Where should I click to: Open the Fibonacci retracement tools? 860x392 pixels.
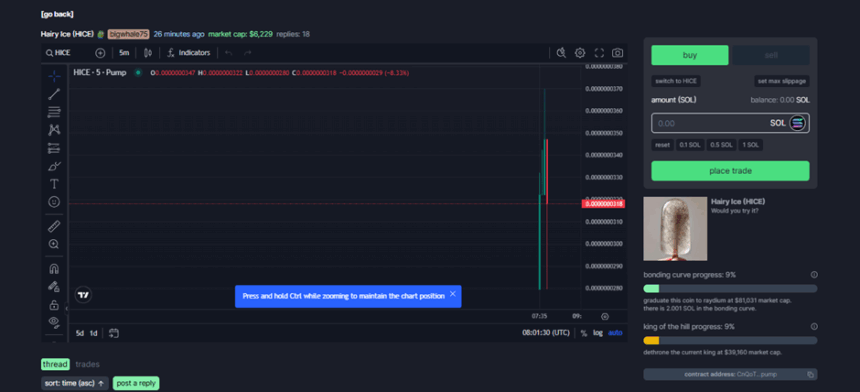tap(54, 112)
